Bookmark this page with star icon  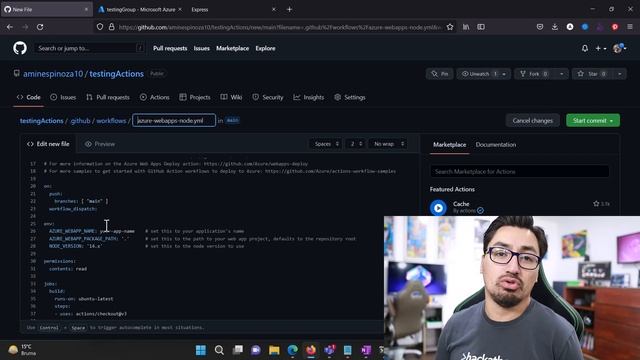tap(450, 27)
